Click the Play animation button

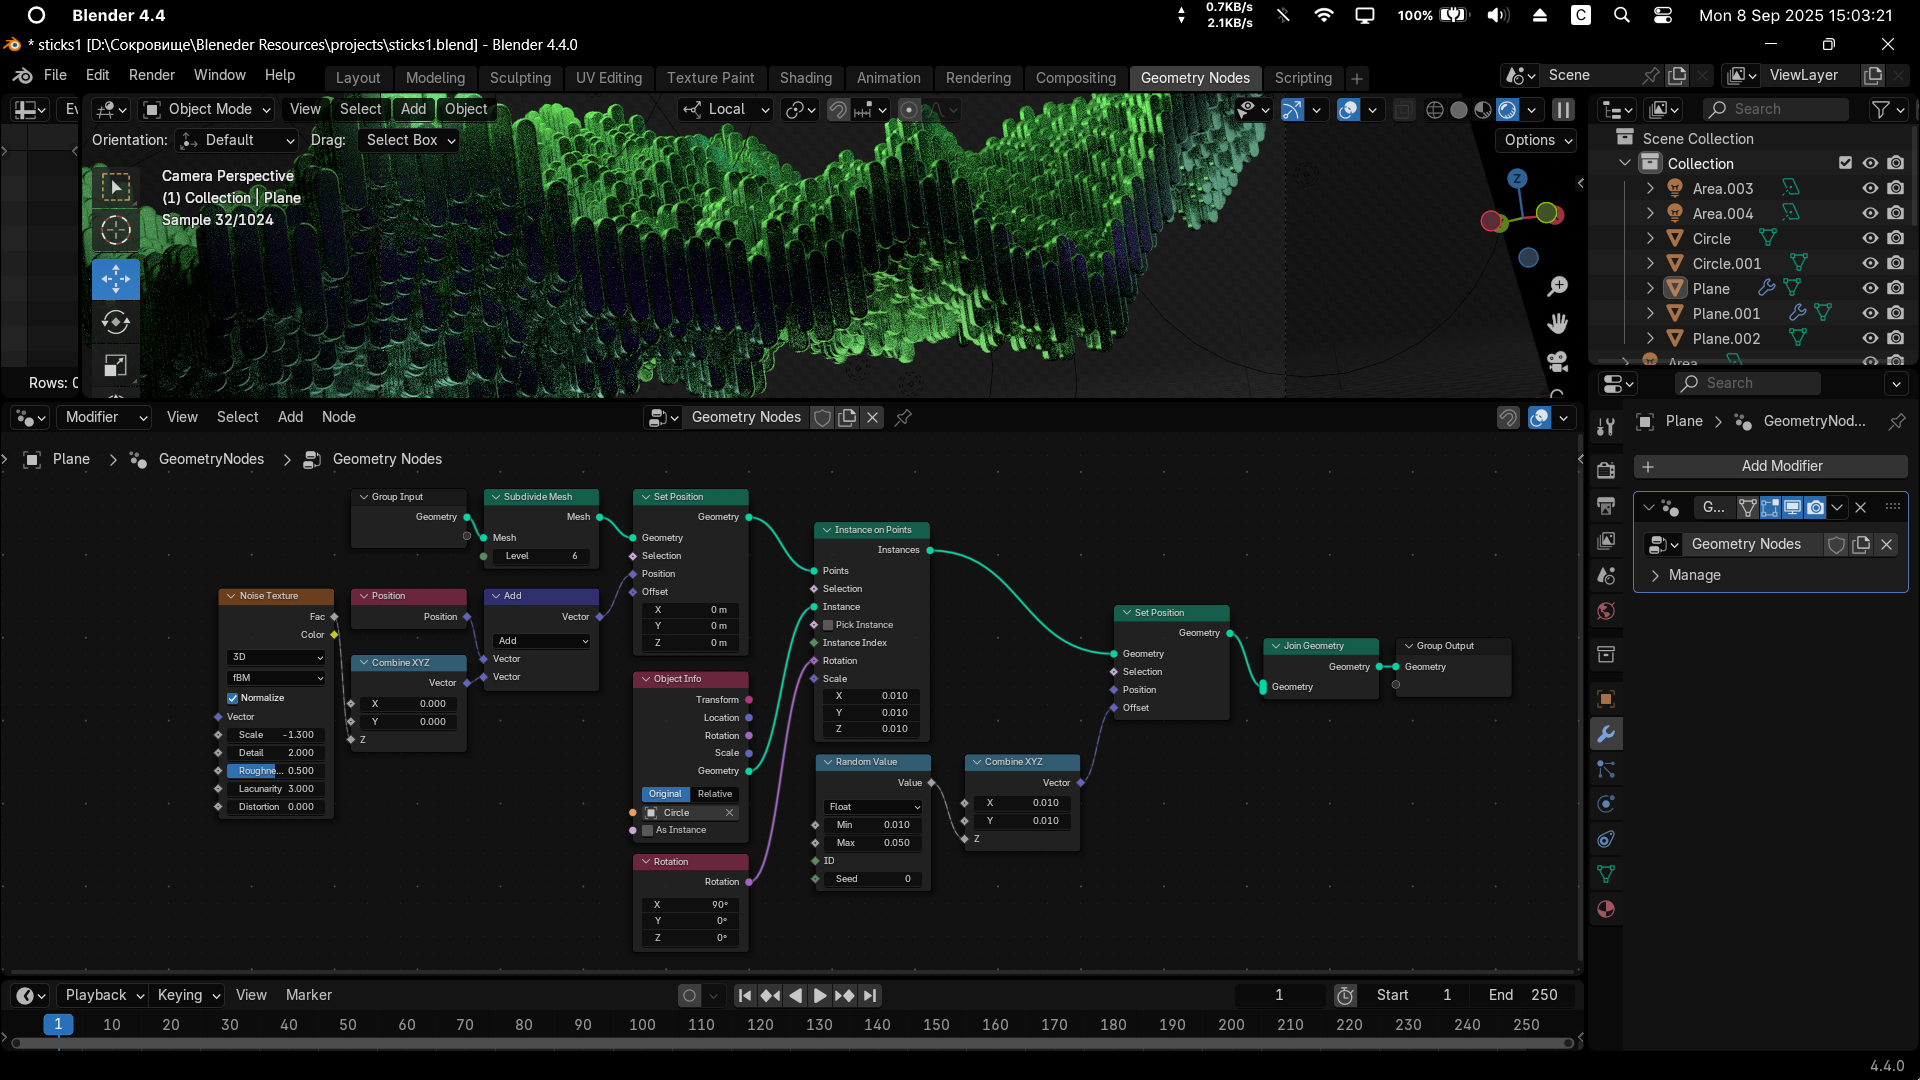pos(820,995)
